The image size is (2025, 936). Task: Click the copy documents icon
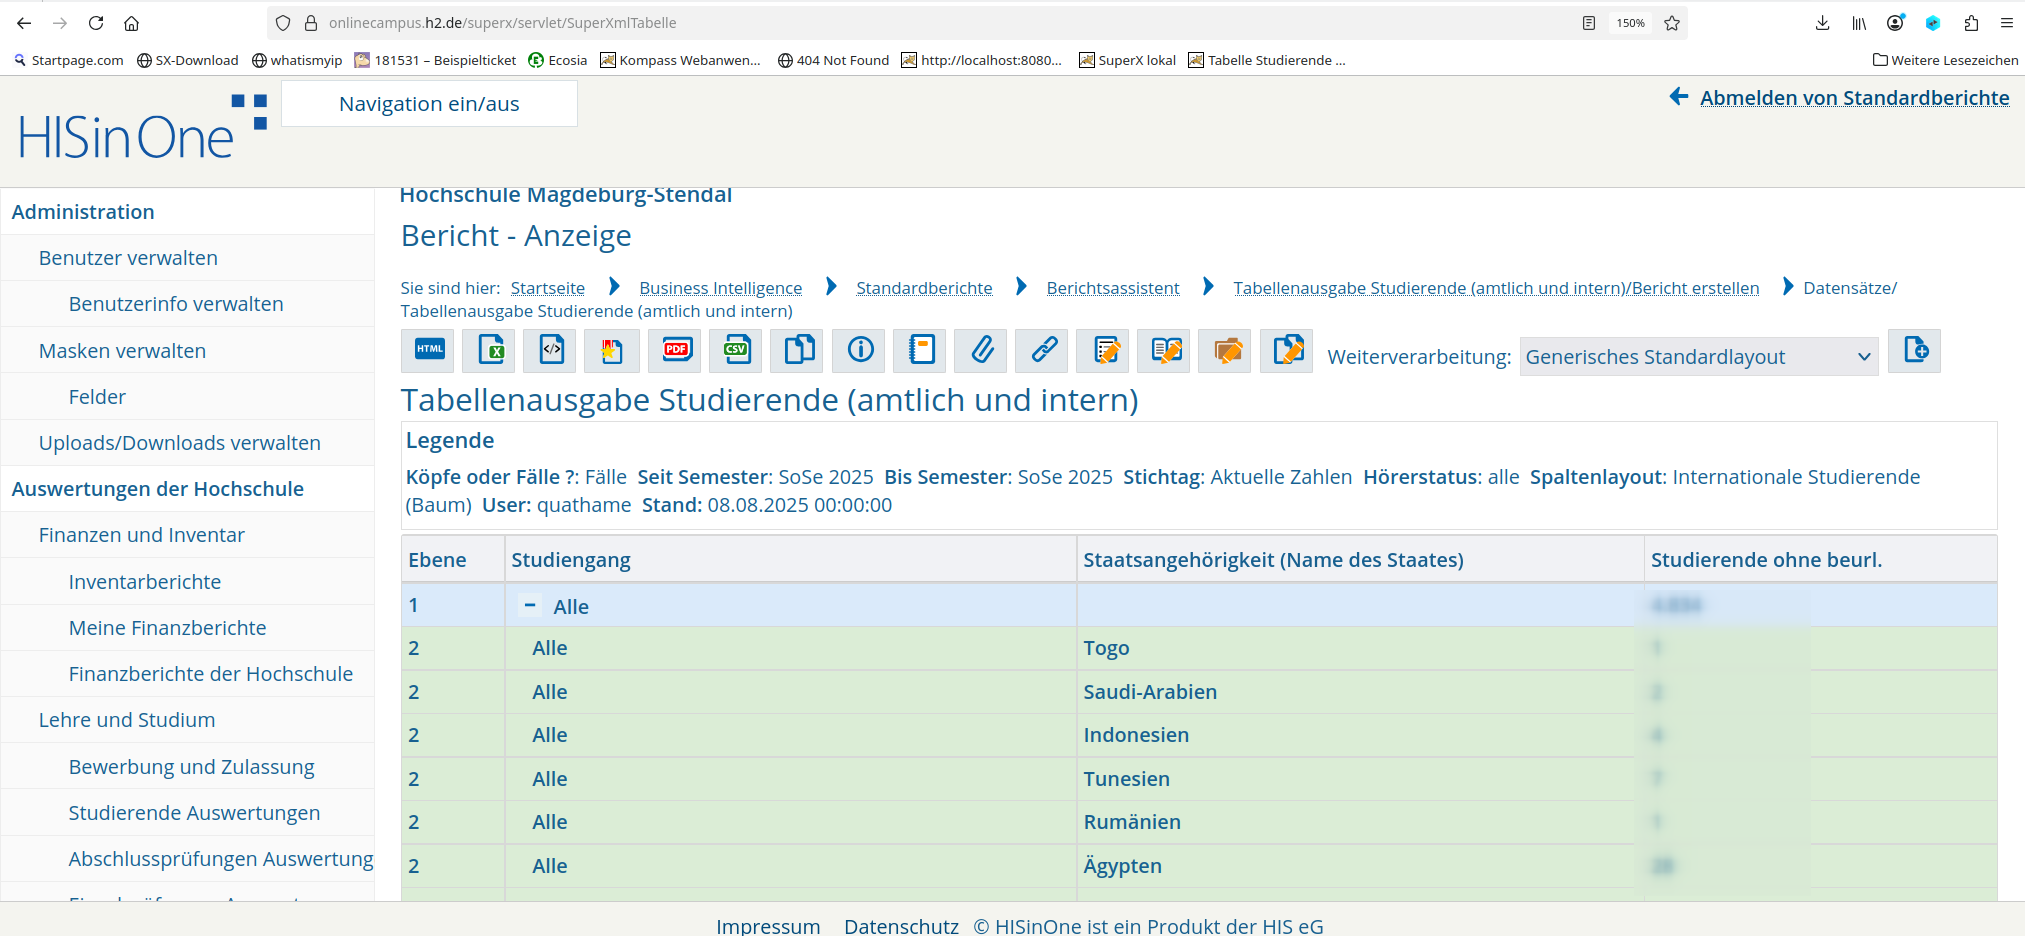[x=798, y=350]
